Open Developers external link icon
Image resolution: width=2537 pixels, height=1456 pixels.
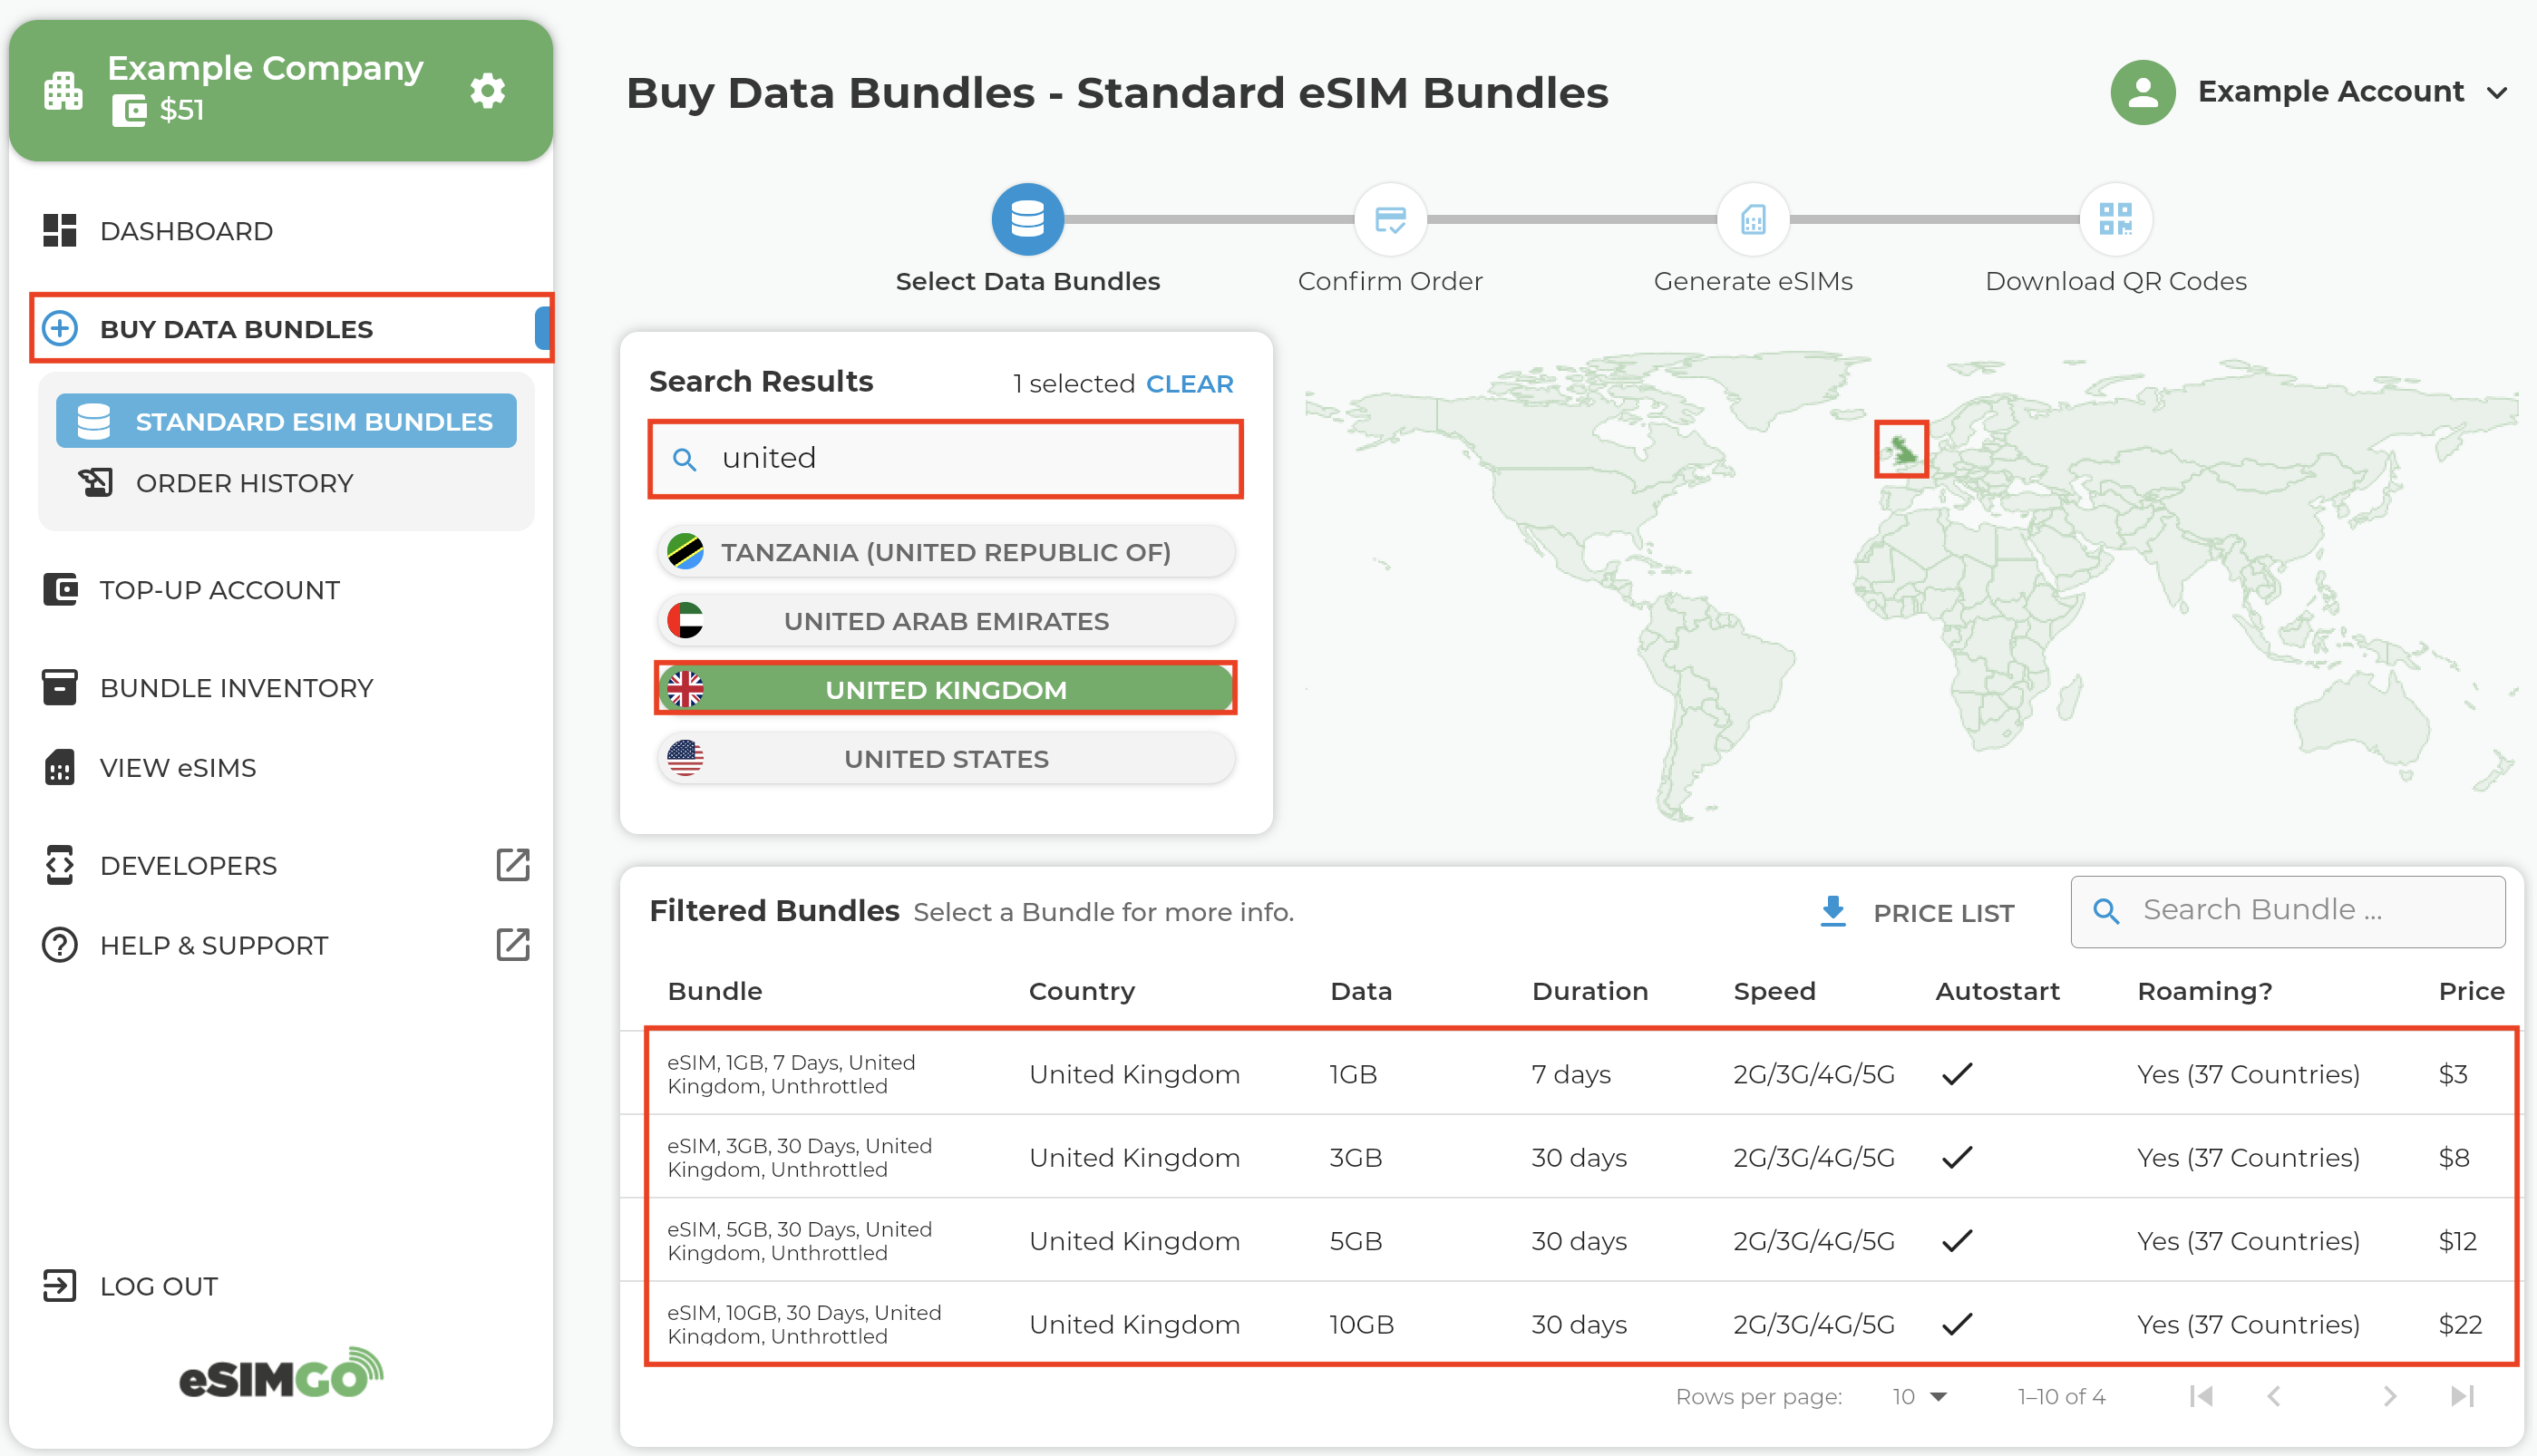(x=513, y=865)
